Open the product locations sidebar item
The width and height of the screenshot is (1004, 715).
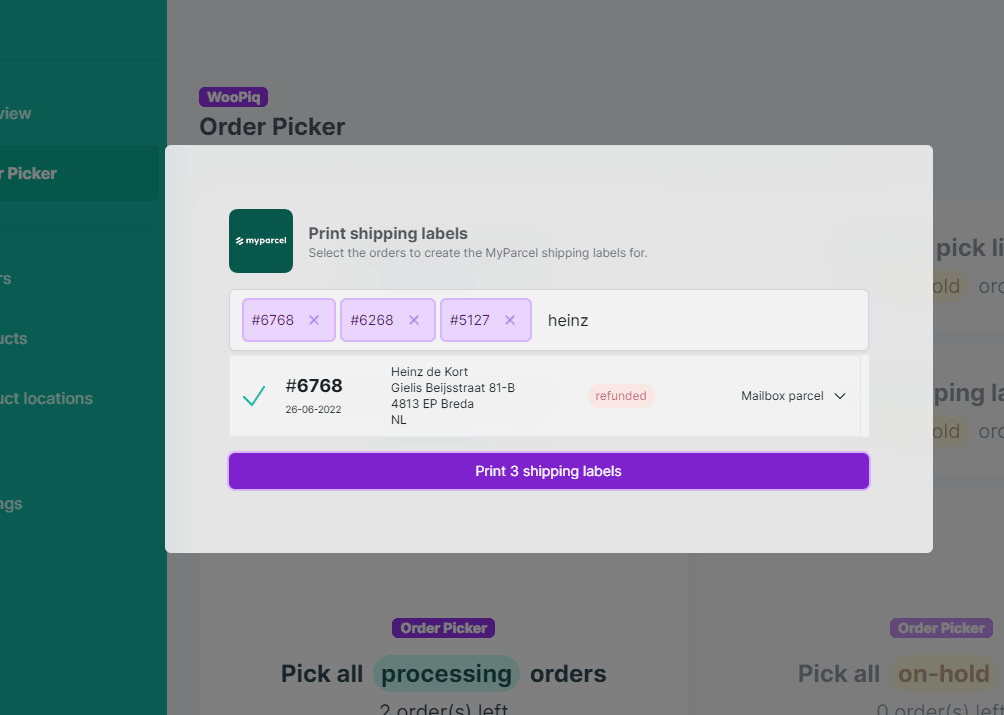[x=47, y=399]
